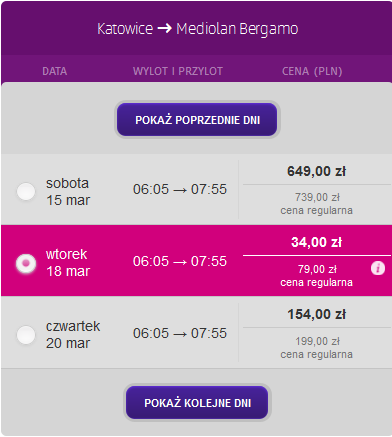The image size is (392, 437).
Task: Select the sobota 15 mar radio button
Action: click(x=26, y=191)
